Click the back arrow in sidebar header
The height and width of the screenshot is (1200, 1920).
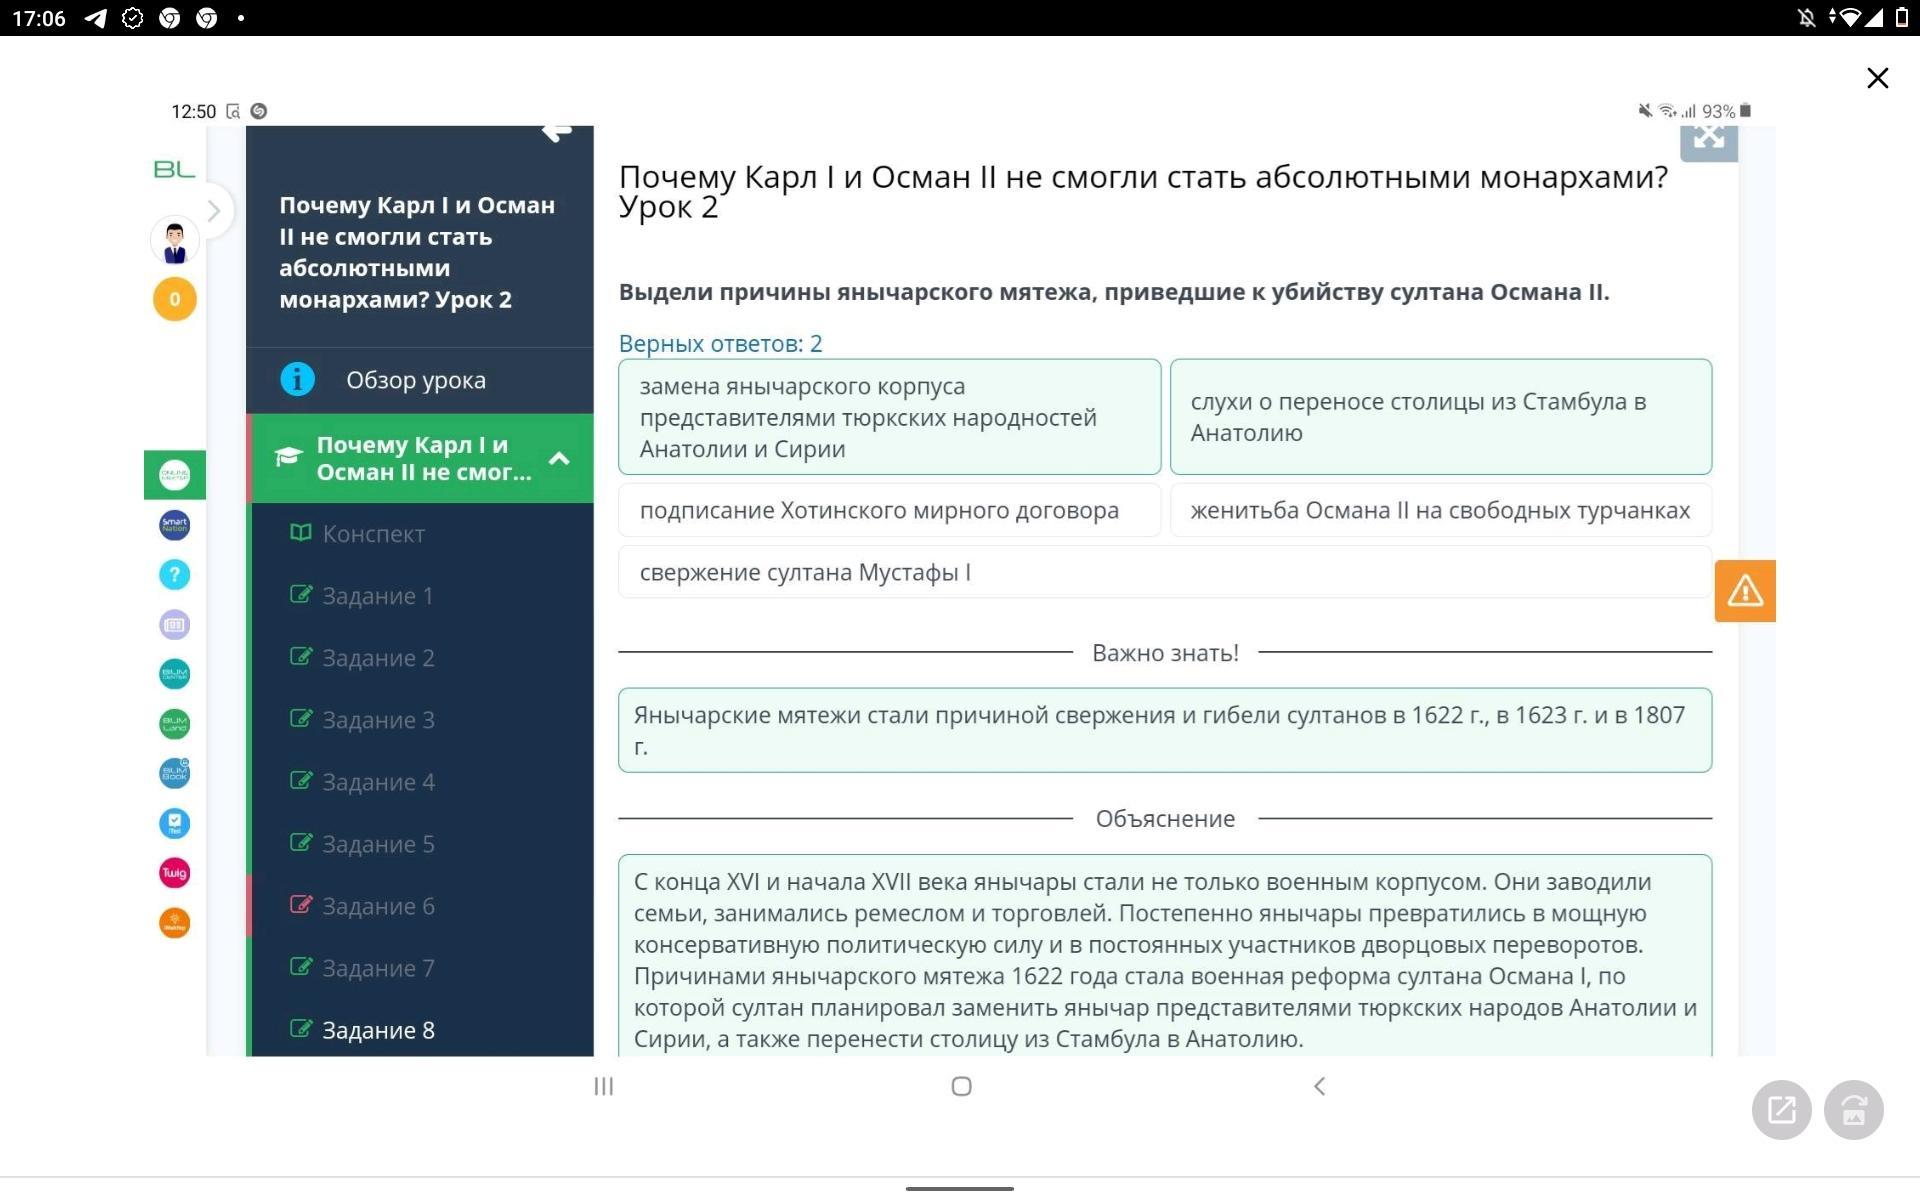pyautogui.click(x=557, y=133)
